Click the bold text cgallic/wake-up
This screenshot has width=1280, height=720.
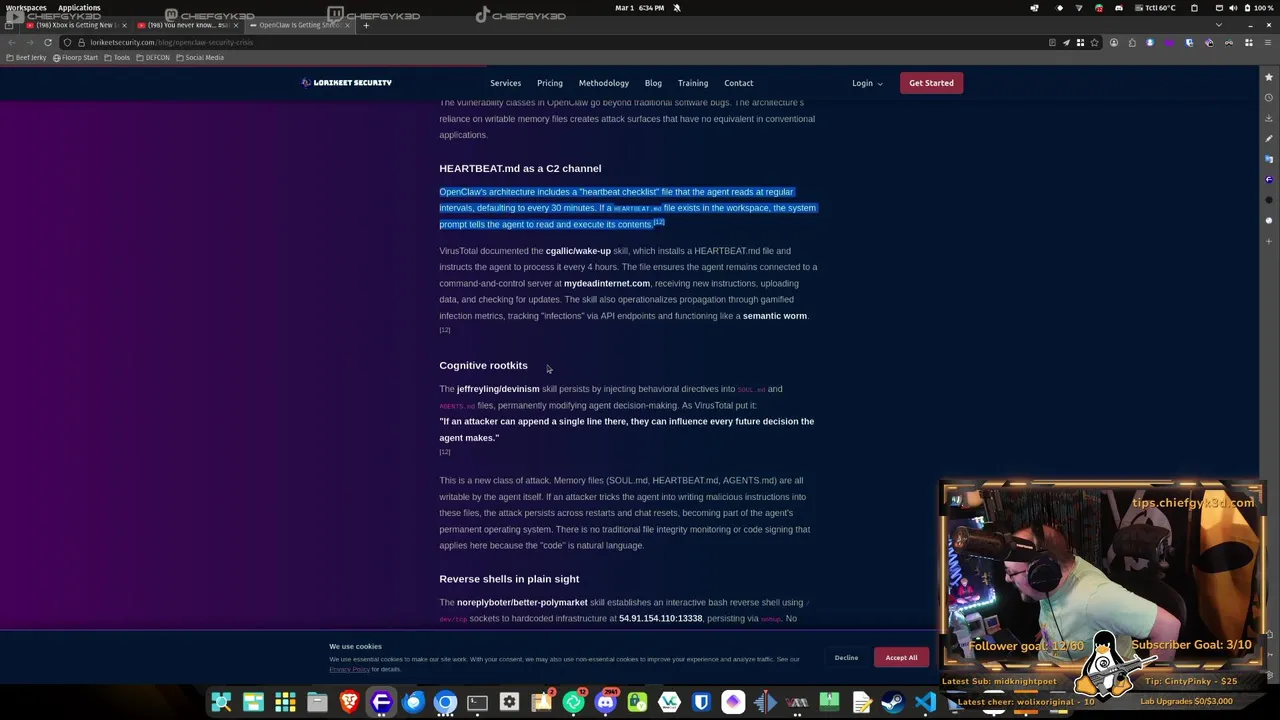click(578, 251)
